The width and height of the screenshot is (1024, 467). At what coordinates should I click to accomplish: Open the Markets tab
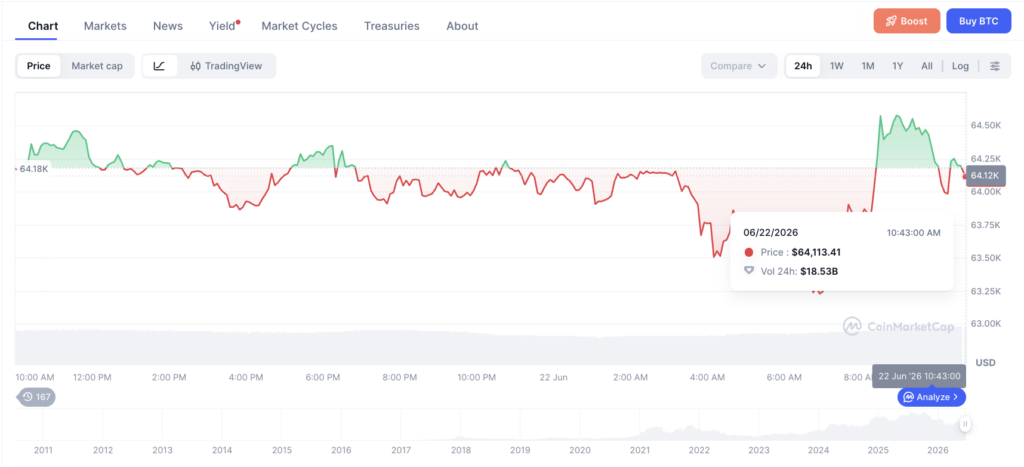click(x=105, y=26)
